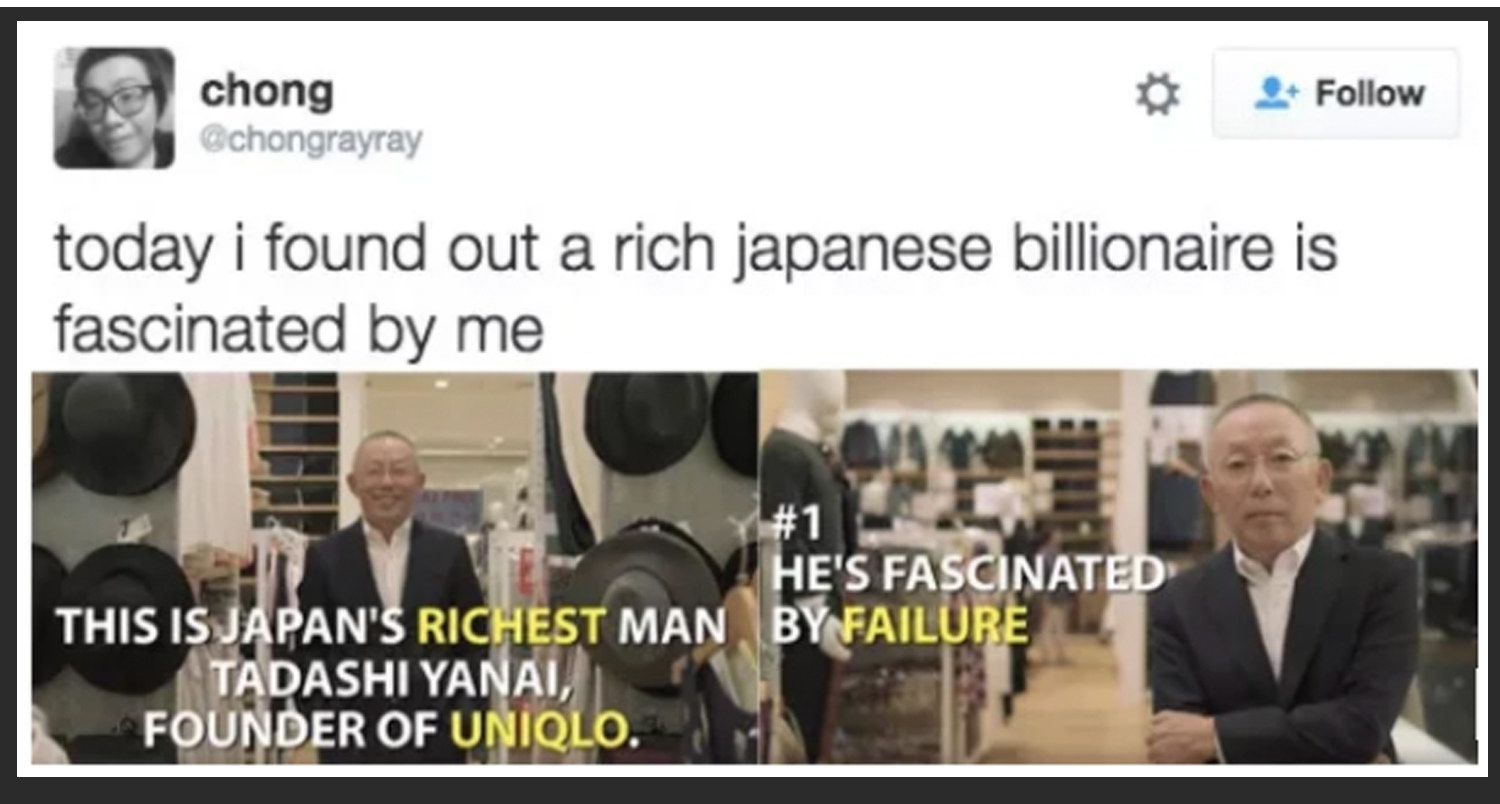This screenshot has width=1500, height=804.
Task: Open the @chongrayray handle link
Action: pos(311,141)
